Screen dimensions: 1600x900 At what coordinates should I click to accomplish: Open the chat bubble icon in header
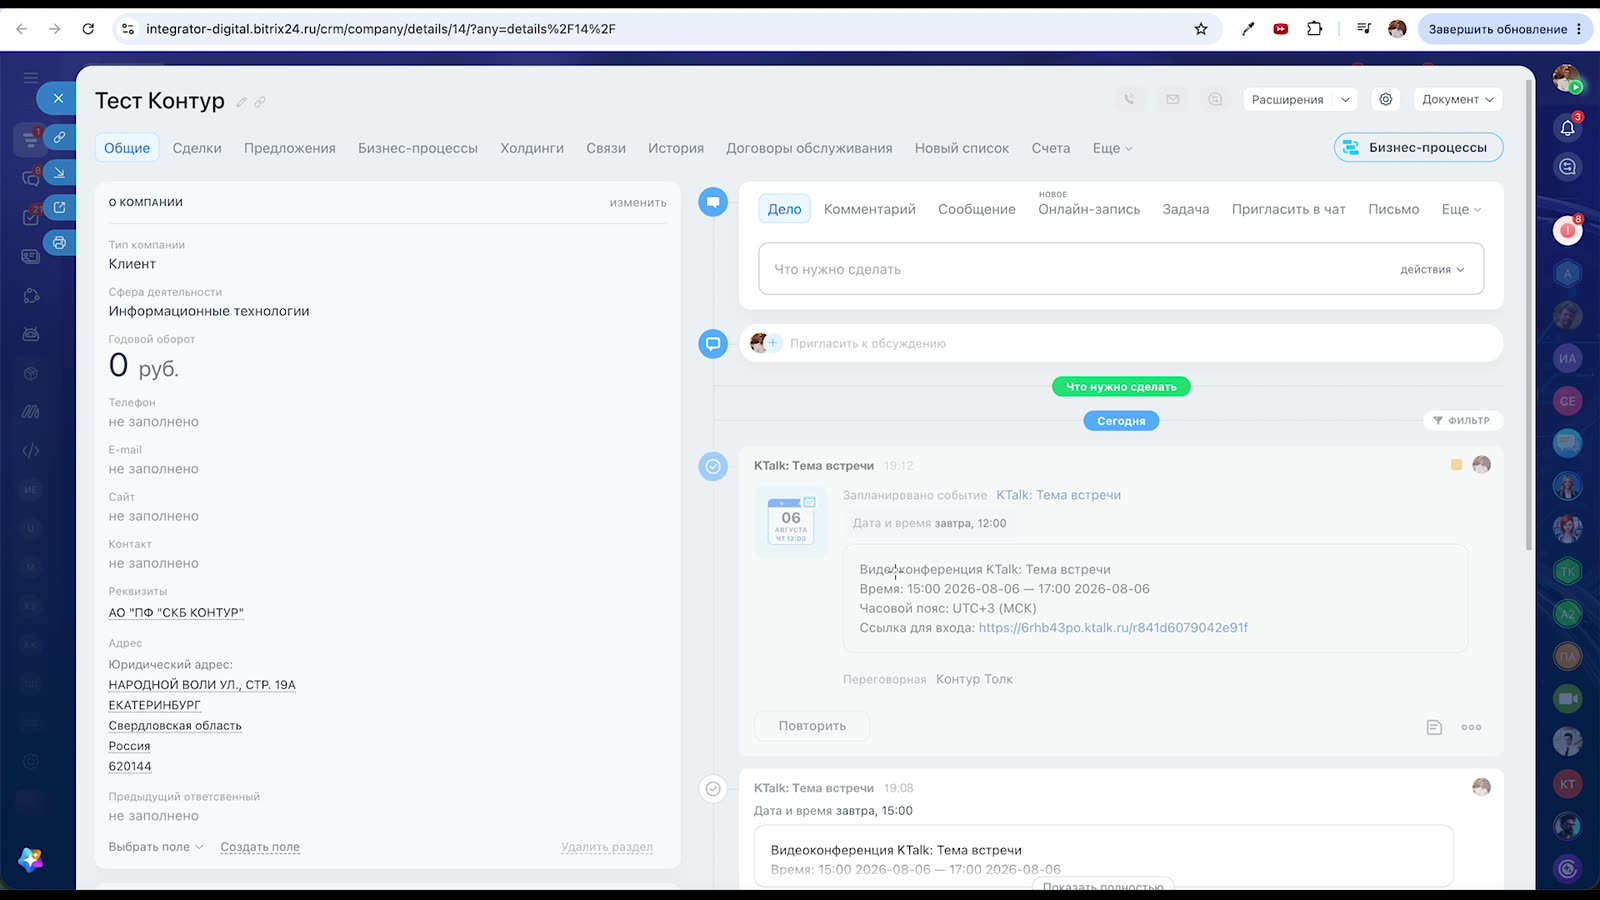(x=1215, y=99)
